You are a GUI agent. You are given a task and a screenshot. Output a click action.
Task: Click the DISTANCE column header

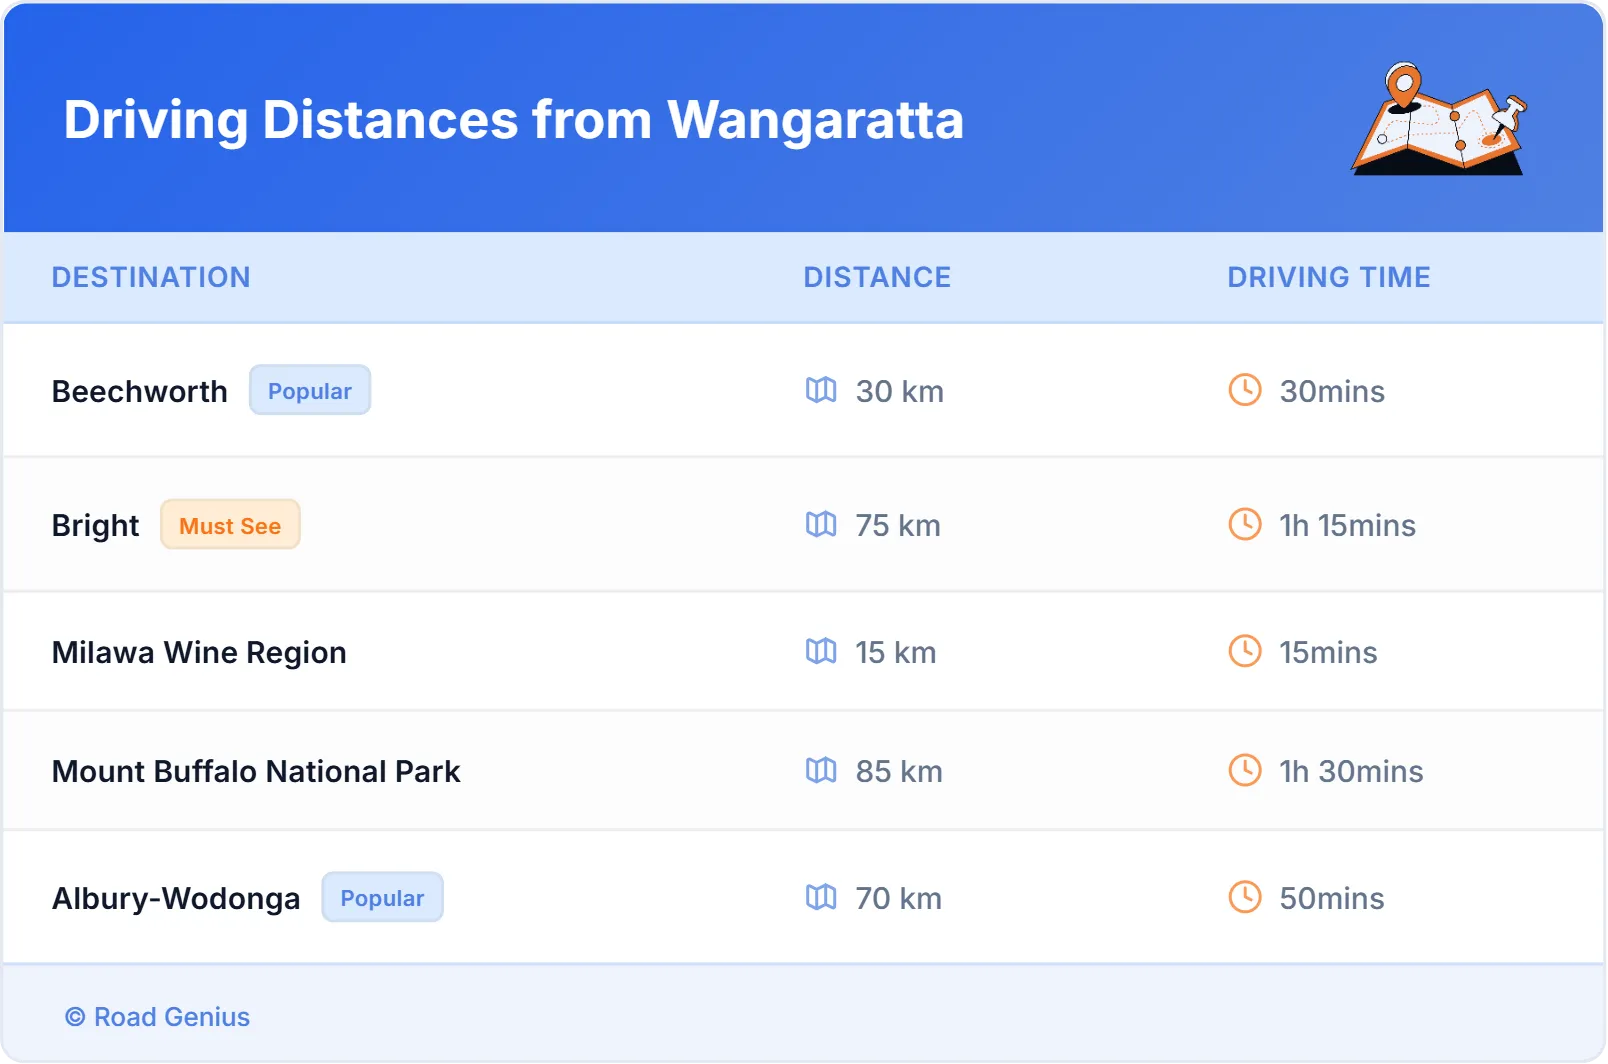click(877, 277)
